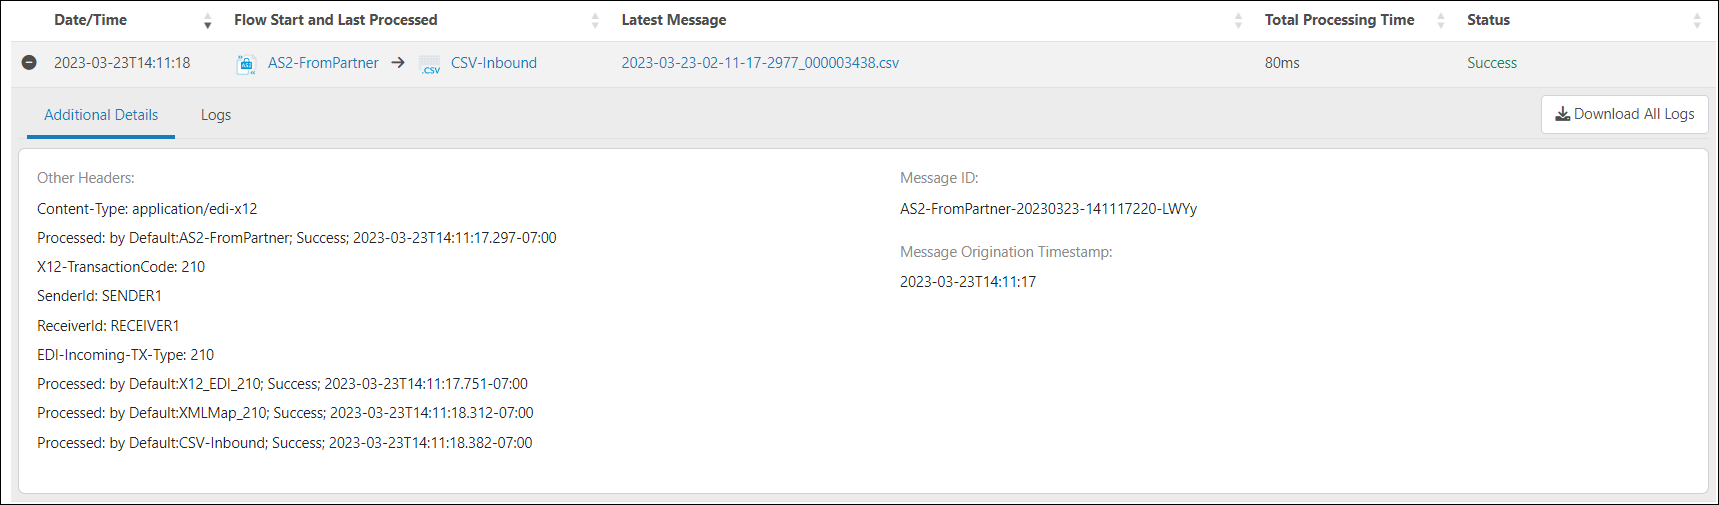Click the AS2-FromPartner connector icon
The width and height of the screenshot is (1719, 505).
246,64
